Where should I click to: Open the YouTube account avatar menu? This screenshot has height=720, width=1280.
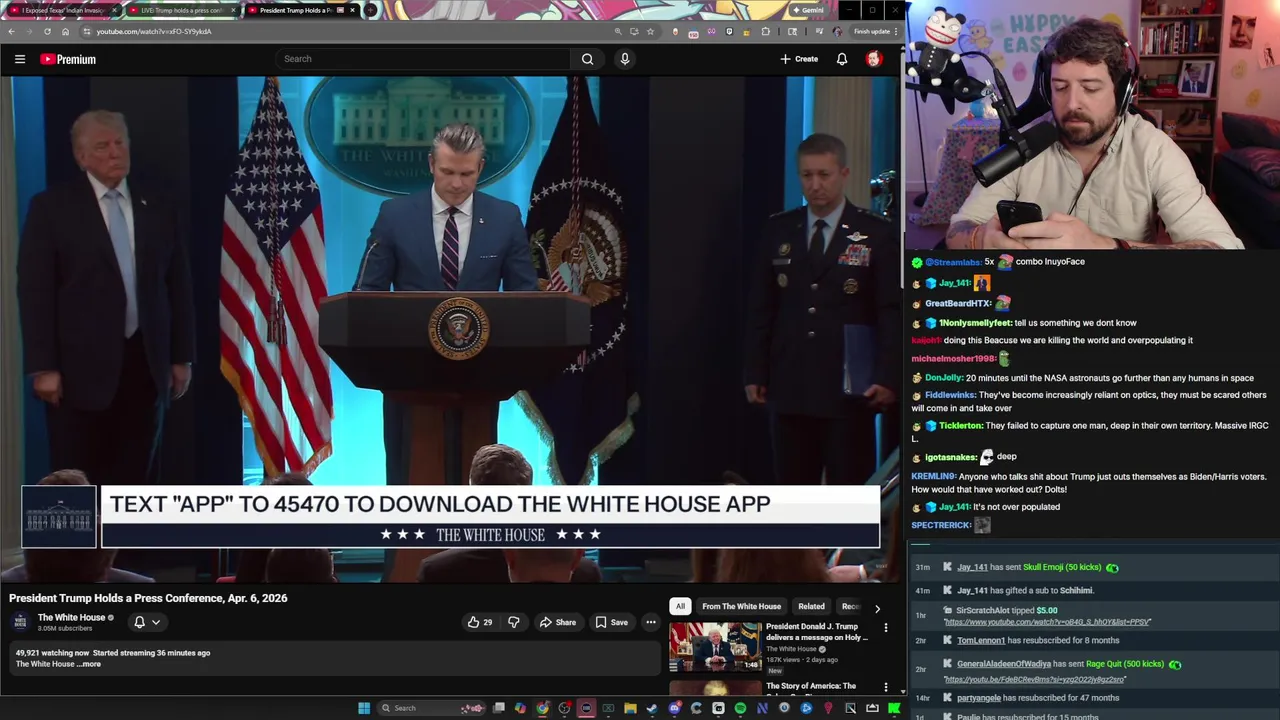pyautogui.click(x=873, y=59)
